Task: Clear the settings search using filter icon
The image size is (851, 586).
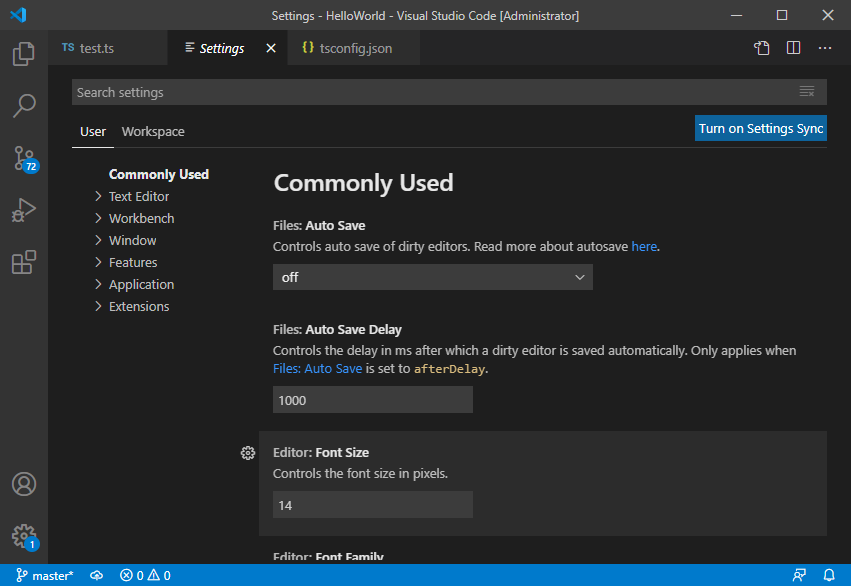Action: 807,91
